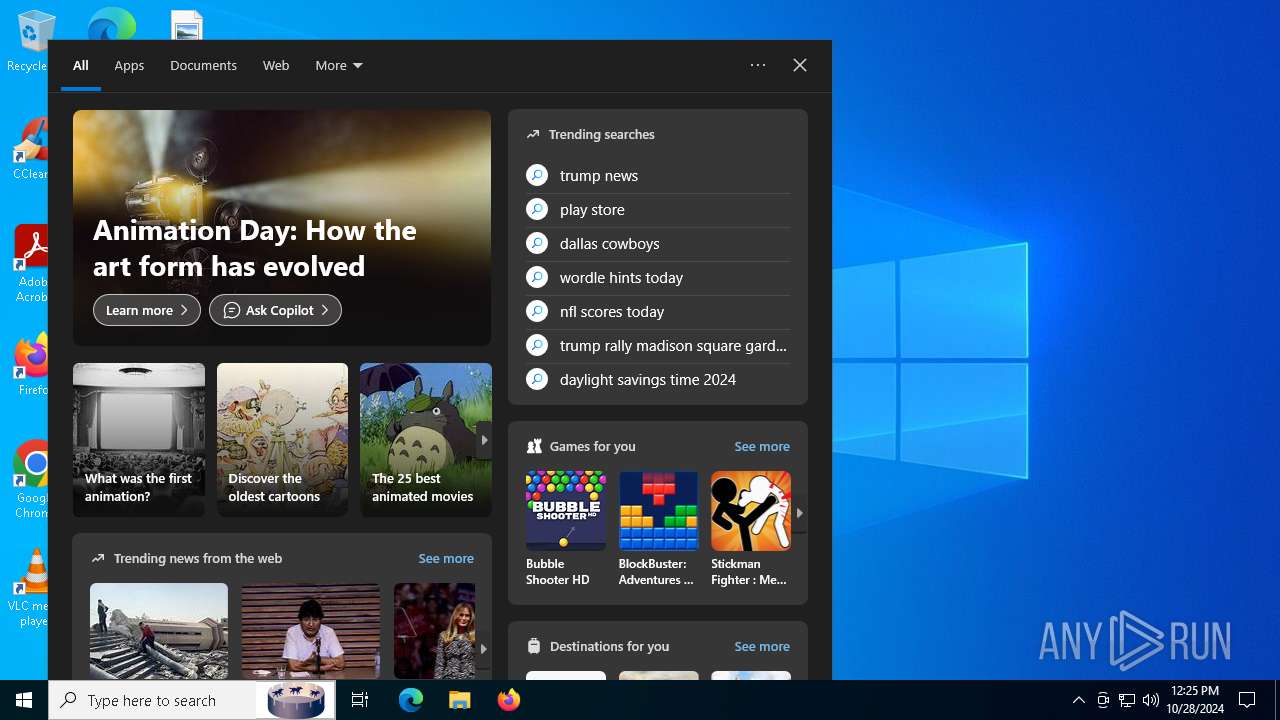1280x720 pixels.
Task: Select the Adobe Acrobat desktop shortcut
Action: click(x=32, y=264)
